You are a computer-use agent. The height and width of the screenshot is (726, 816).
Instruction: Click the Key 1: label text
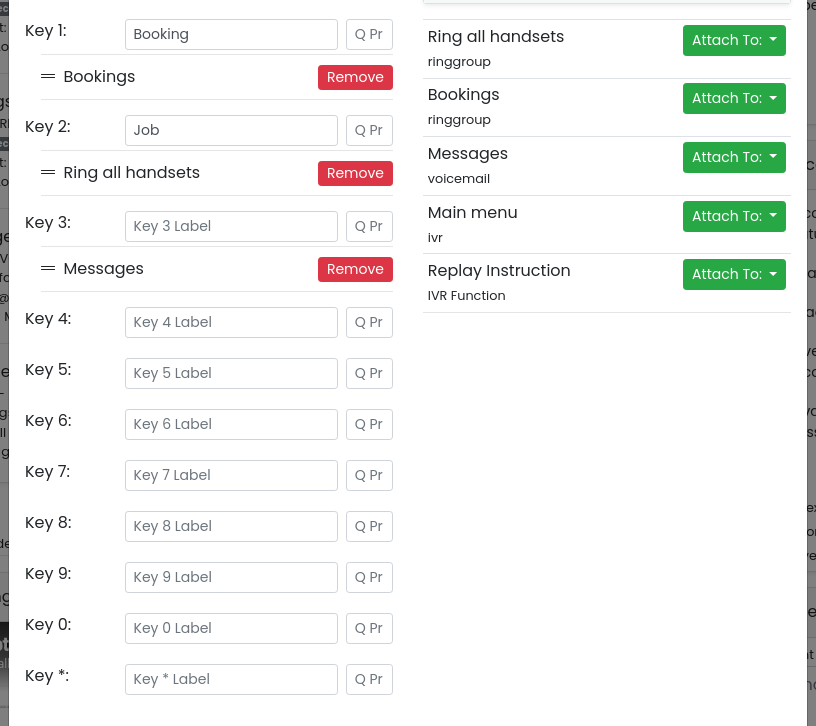click(46, 31)
